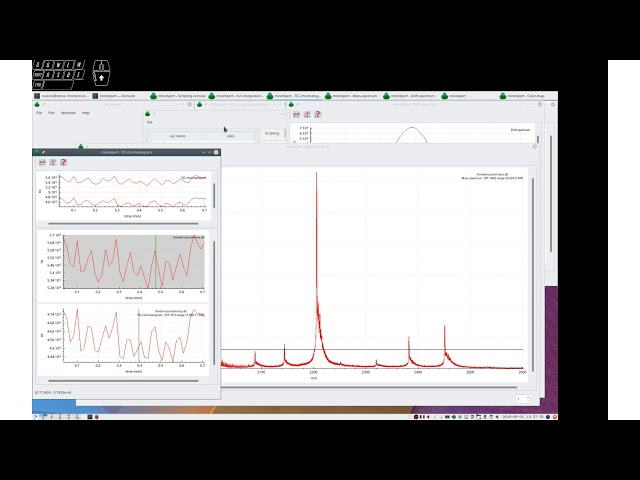Click the 'var name' column header
This screenshot has width=640, height=480.
pos(178,135)
